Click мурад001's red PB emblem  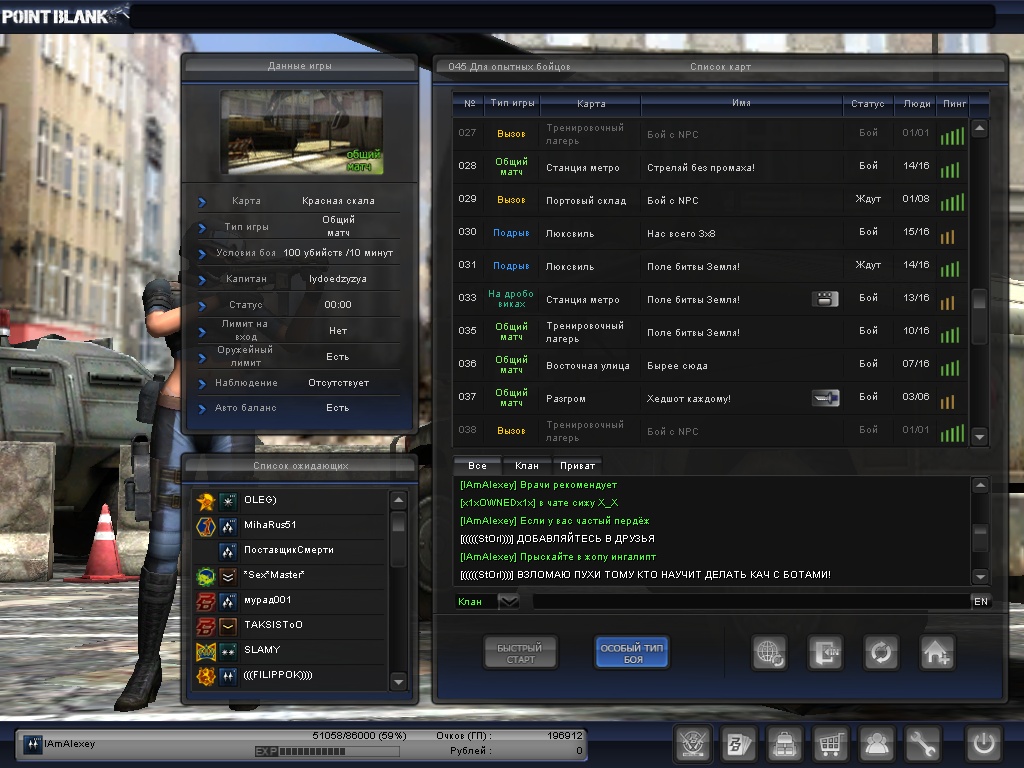point(206,601)
